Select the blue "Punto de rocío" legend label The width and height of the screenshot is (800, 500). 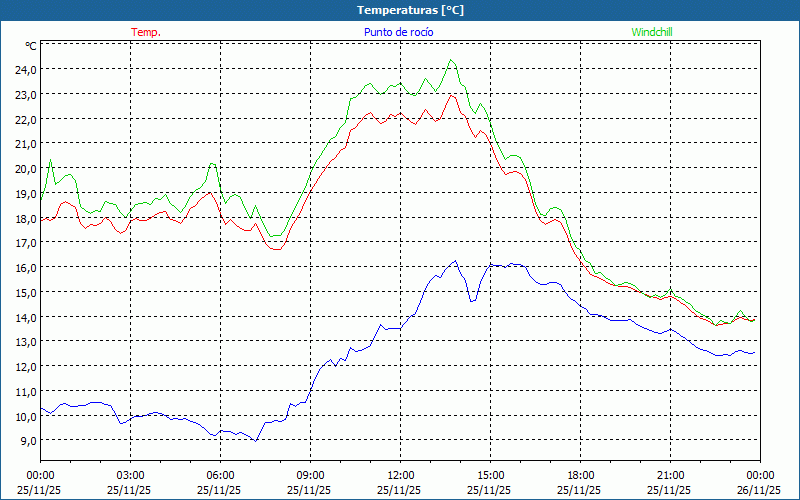click(398, 32)
